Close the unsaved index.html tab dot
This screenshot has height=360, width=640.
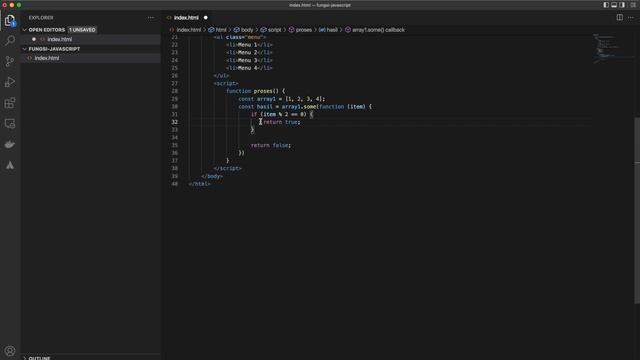pos(206,18)
